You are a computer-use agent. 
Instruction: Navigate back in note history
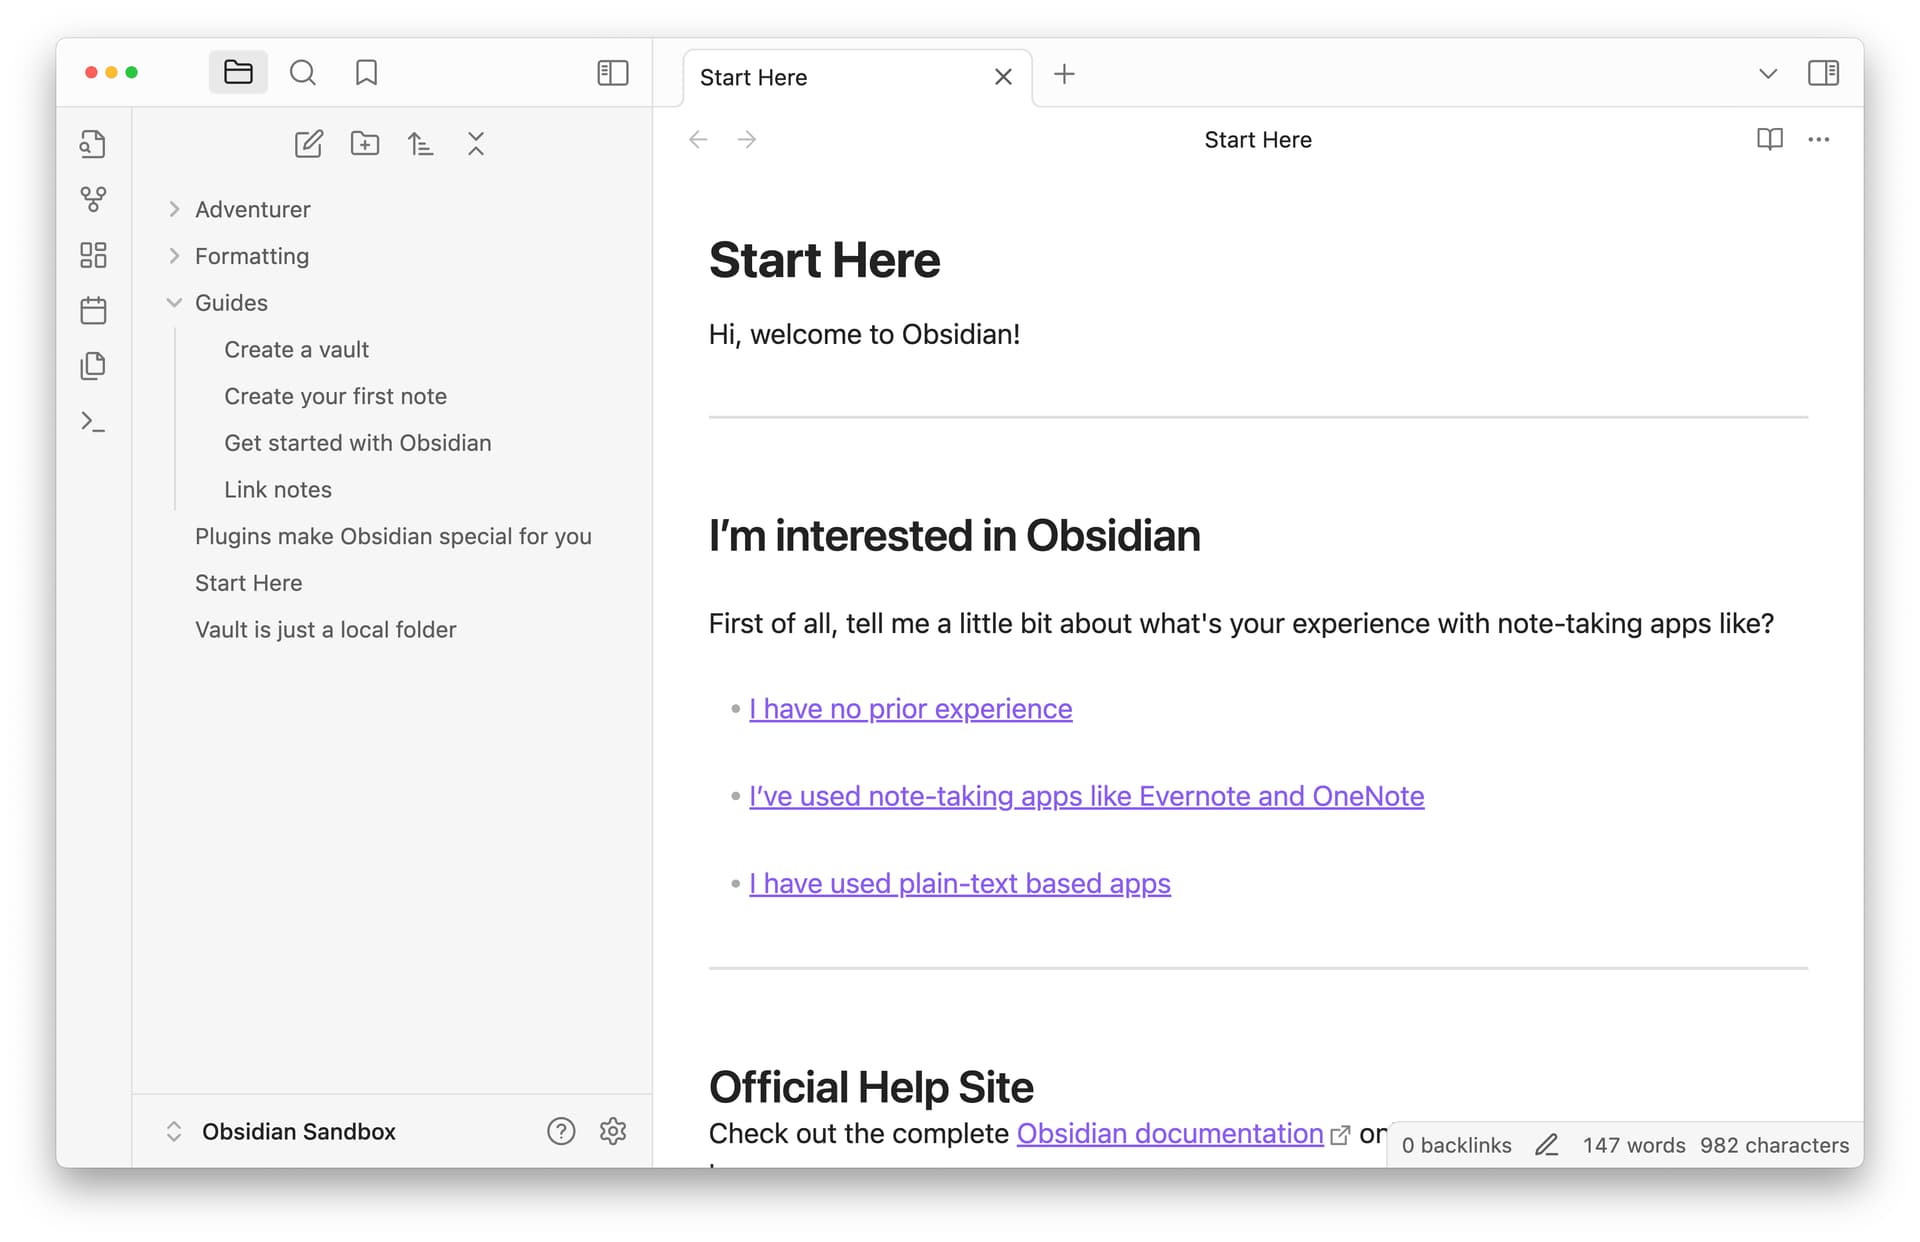coord(698,140)
